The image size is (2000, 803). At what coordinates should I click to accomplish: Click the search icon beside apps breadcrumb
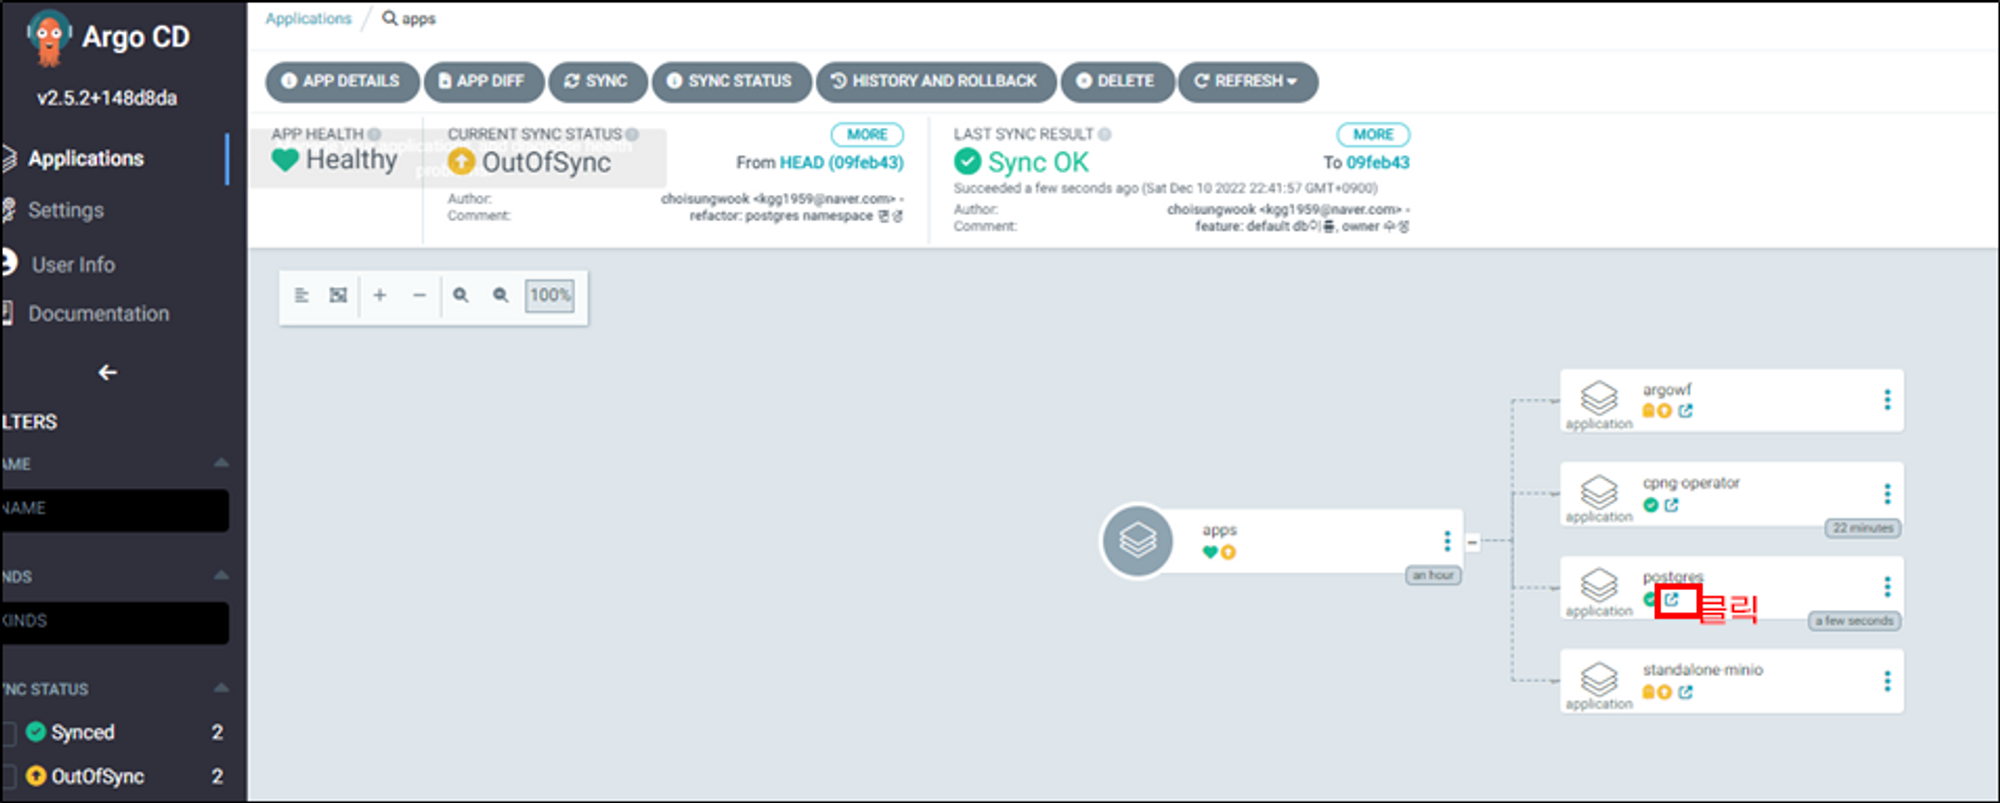tap(390, 18)
